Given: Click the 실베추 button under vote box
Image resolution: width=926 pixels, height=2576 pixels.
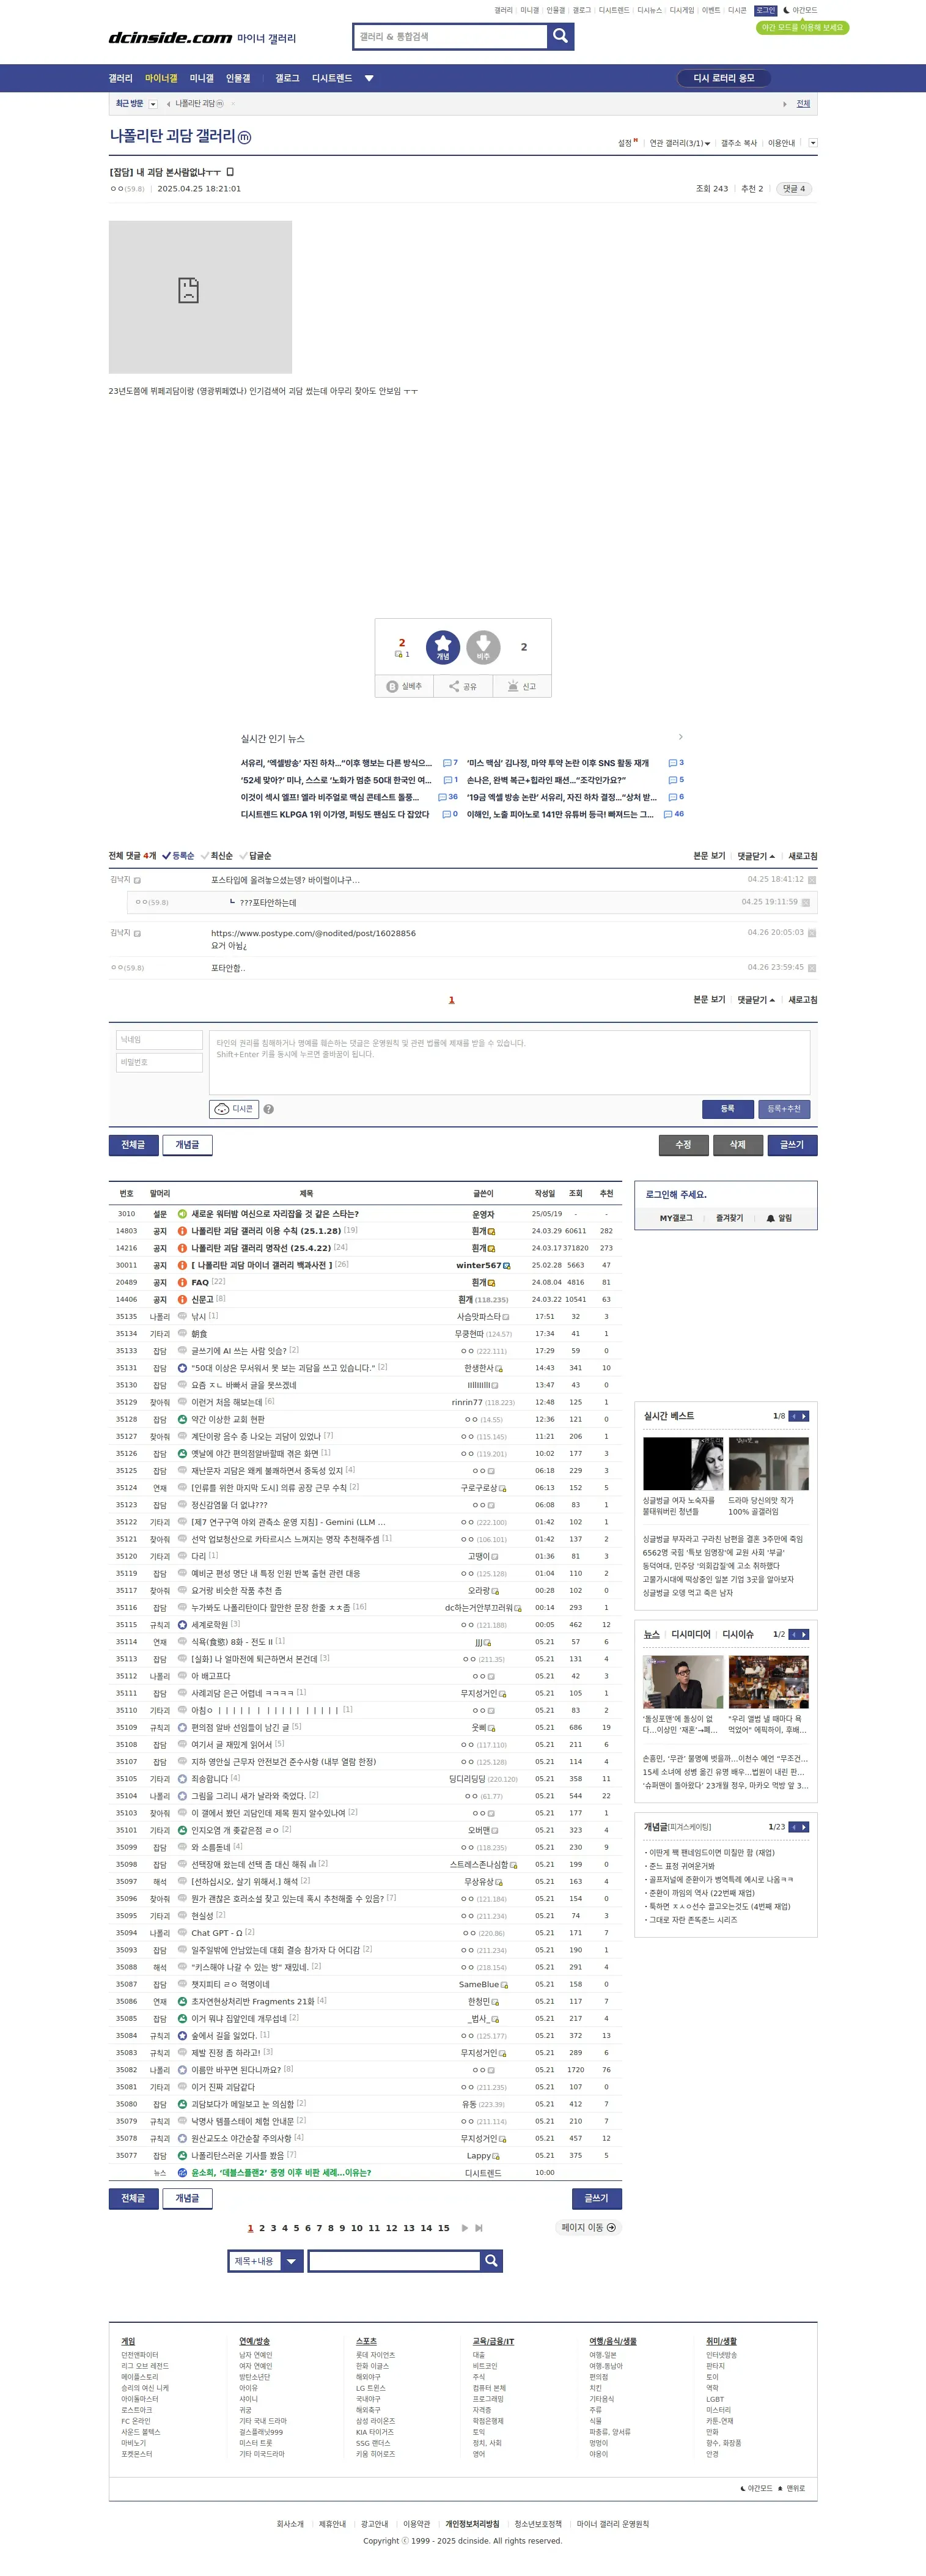Looking at the screenshot, I should [x=405, y=686].
